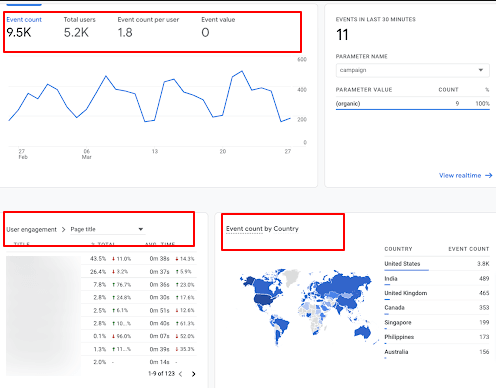Open the campaign parameter name dropdown
Screen dimensions: 496x388
pyautogui.click(x=413, y=70)
